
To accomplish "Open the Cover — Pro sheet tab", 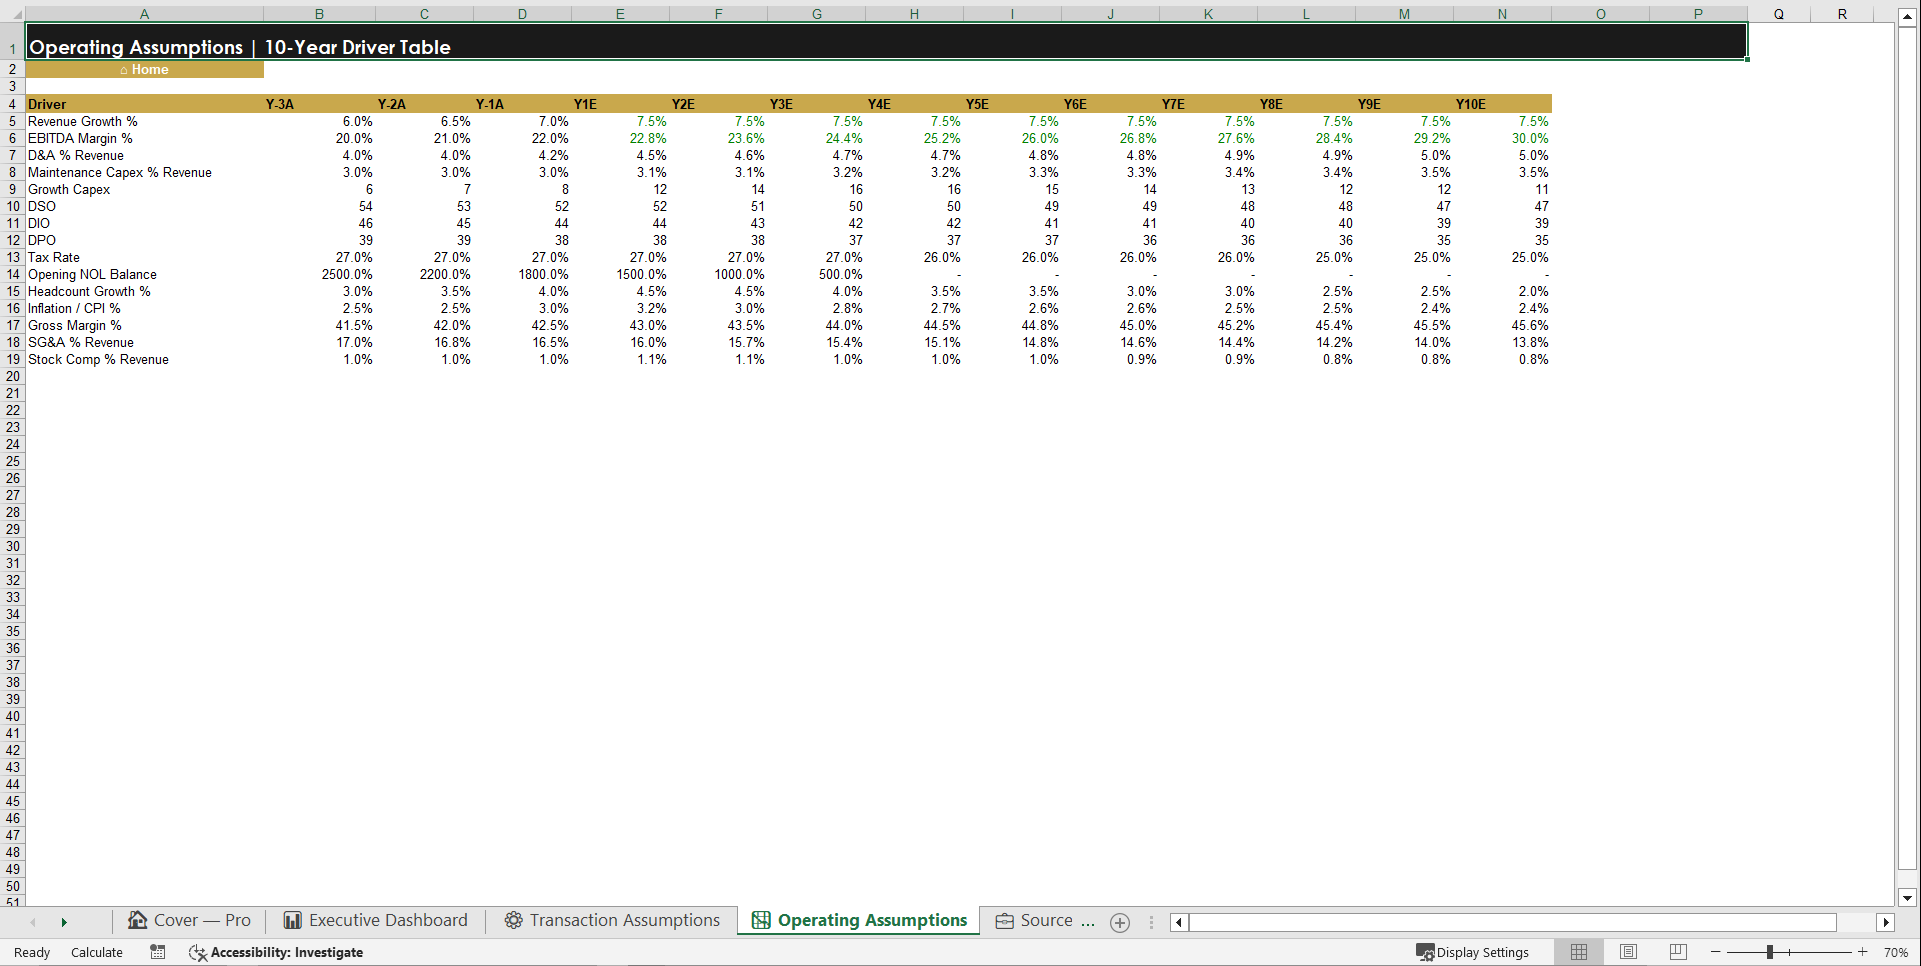I will [x=189, y=921].
